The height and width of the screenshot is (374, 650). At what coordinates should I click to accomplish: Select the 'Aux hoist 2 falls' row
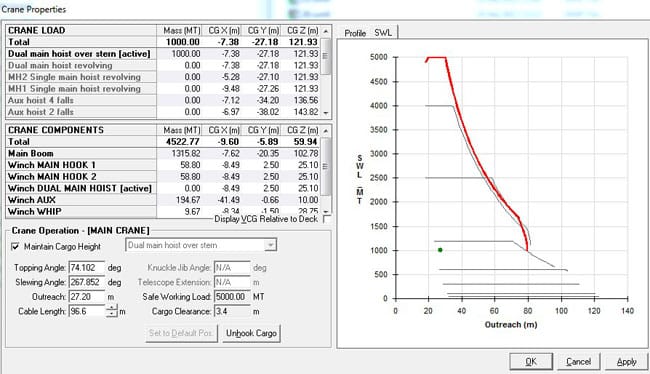(x=163, y=112)
